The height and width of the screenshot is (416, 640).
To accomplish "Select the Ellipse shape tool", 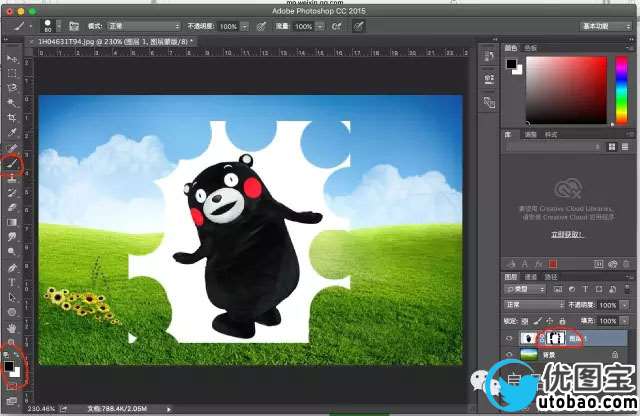I will pyautogui.click(x=12, y=312).
